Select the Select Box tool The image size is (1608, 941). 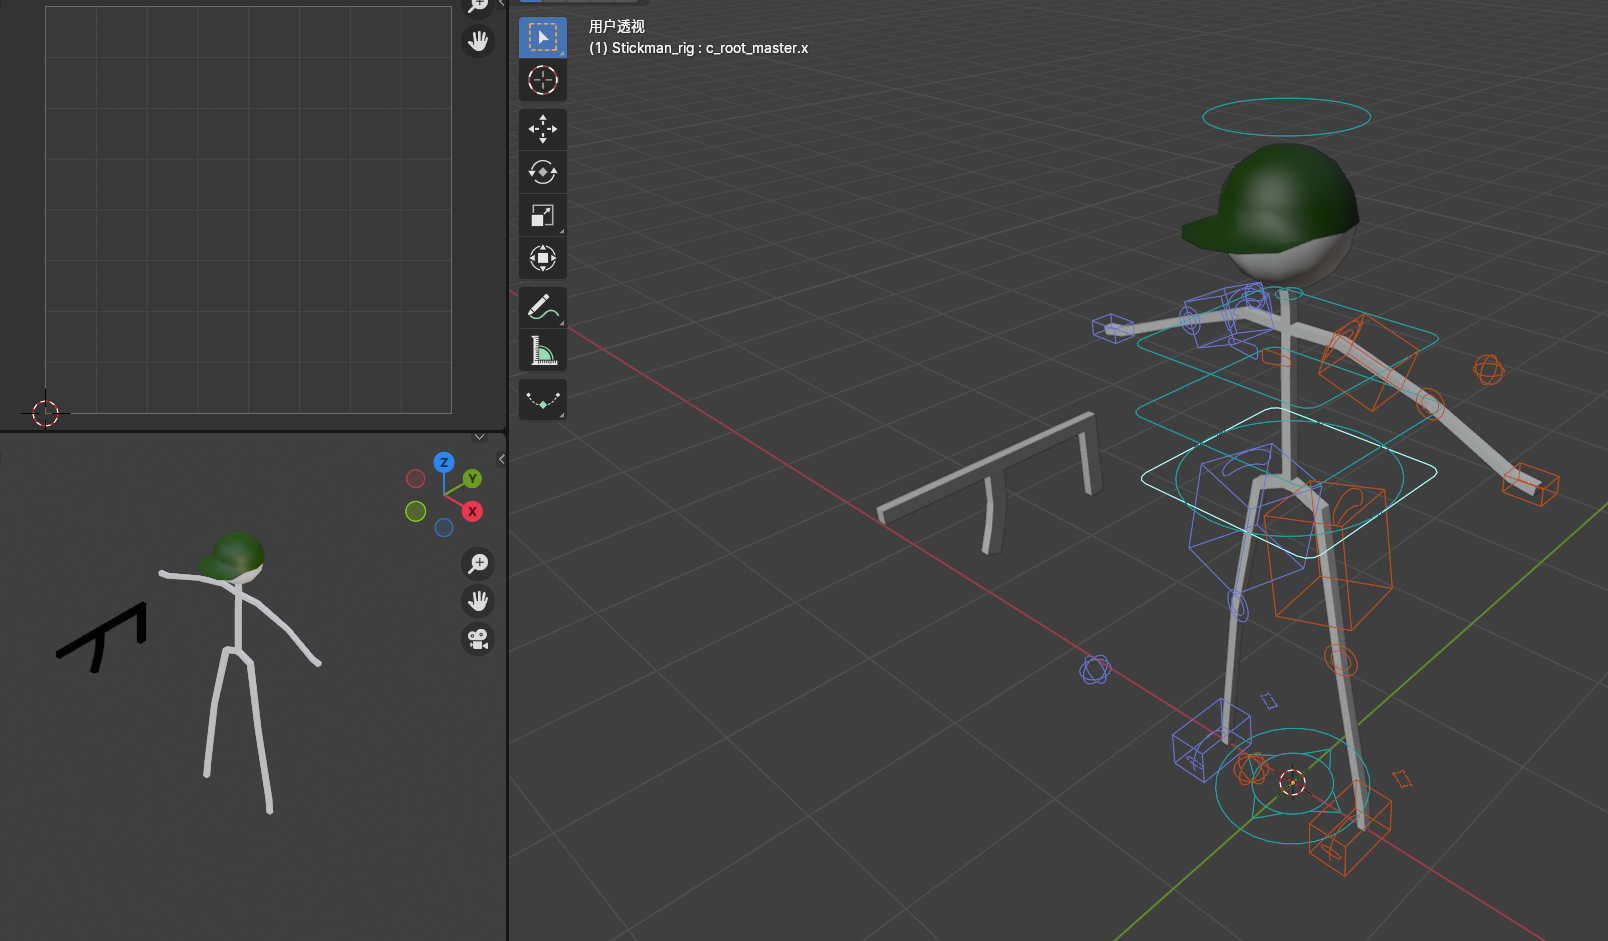(x=542, y=38)
